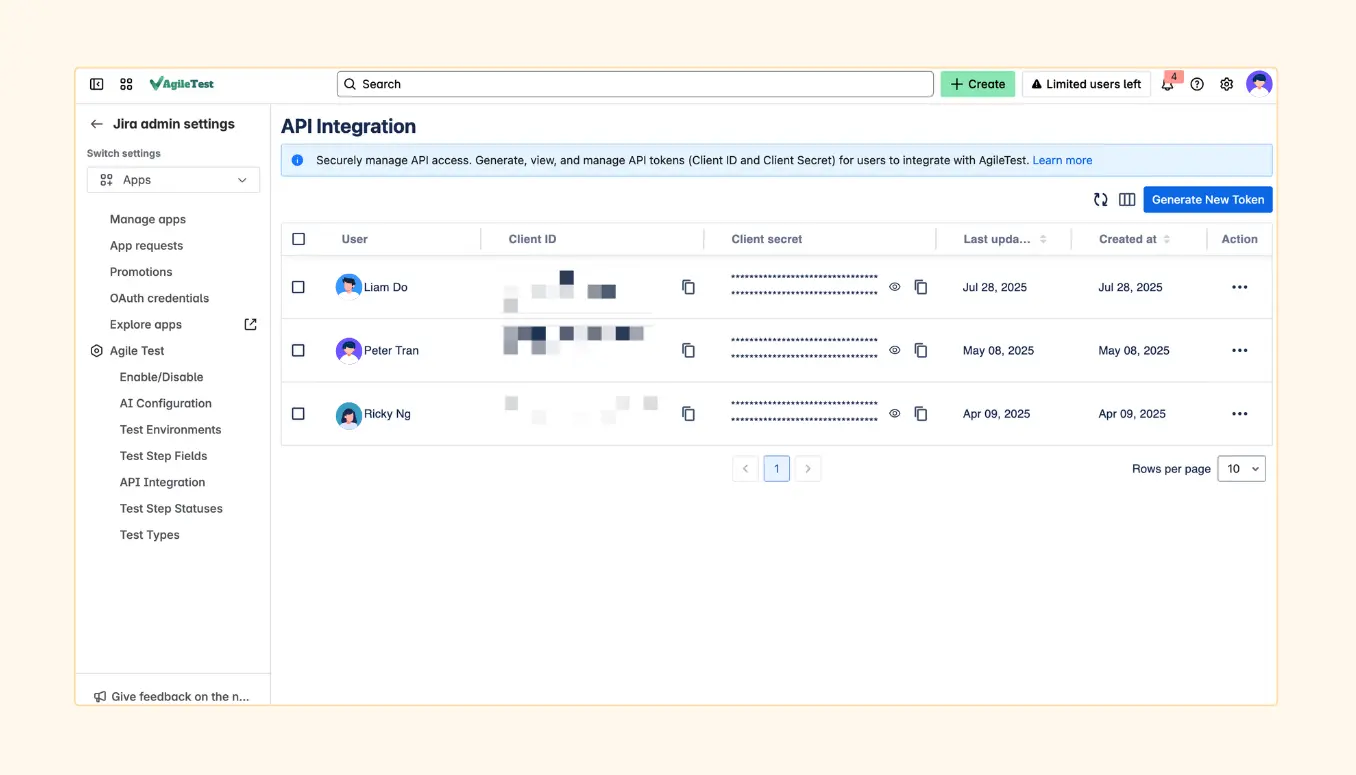Open Test Step Statuses
Image resolution: width=1356 pixels, height=775 pixels.
click(x=171, y=508)
